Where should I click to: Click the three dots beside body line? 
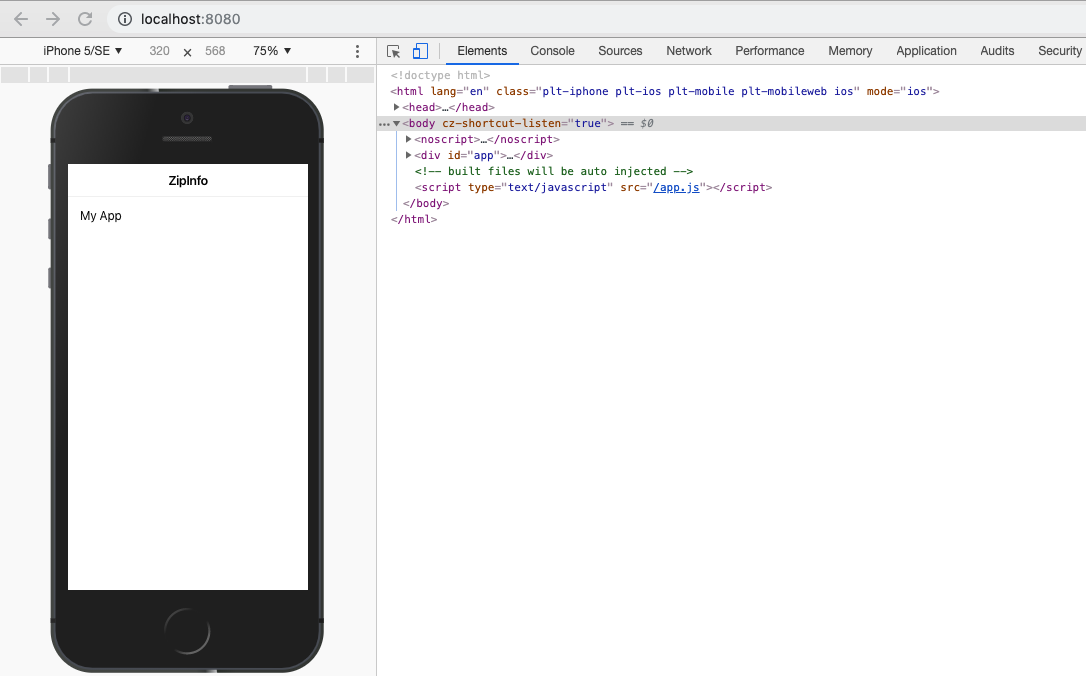point(384,124)
